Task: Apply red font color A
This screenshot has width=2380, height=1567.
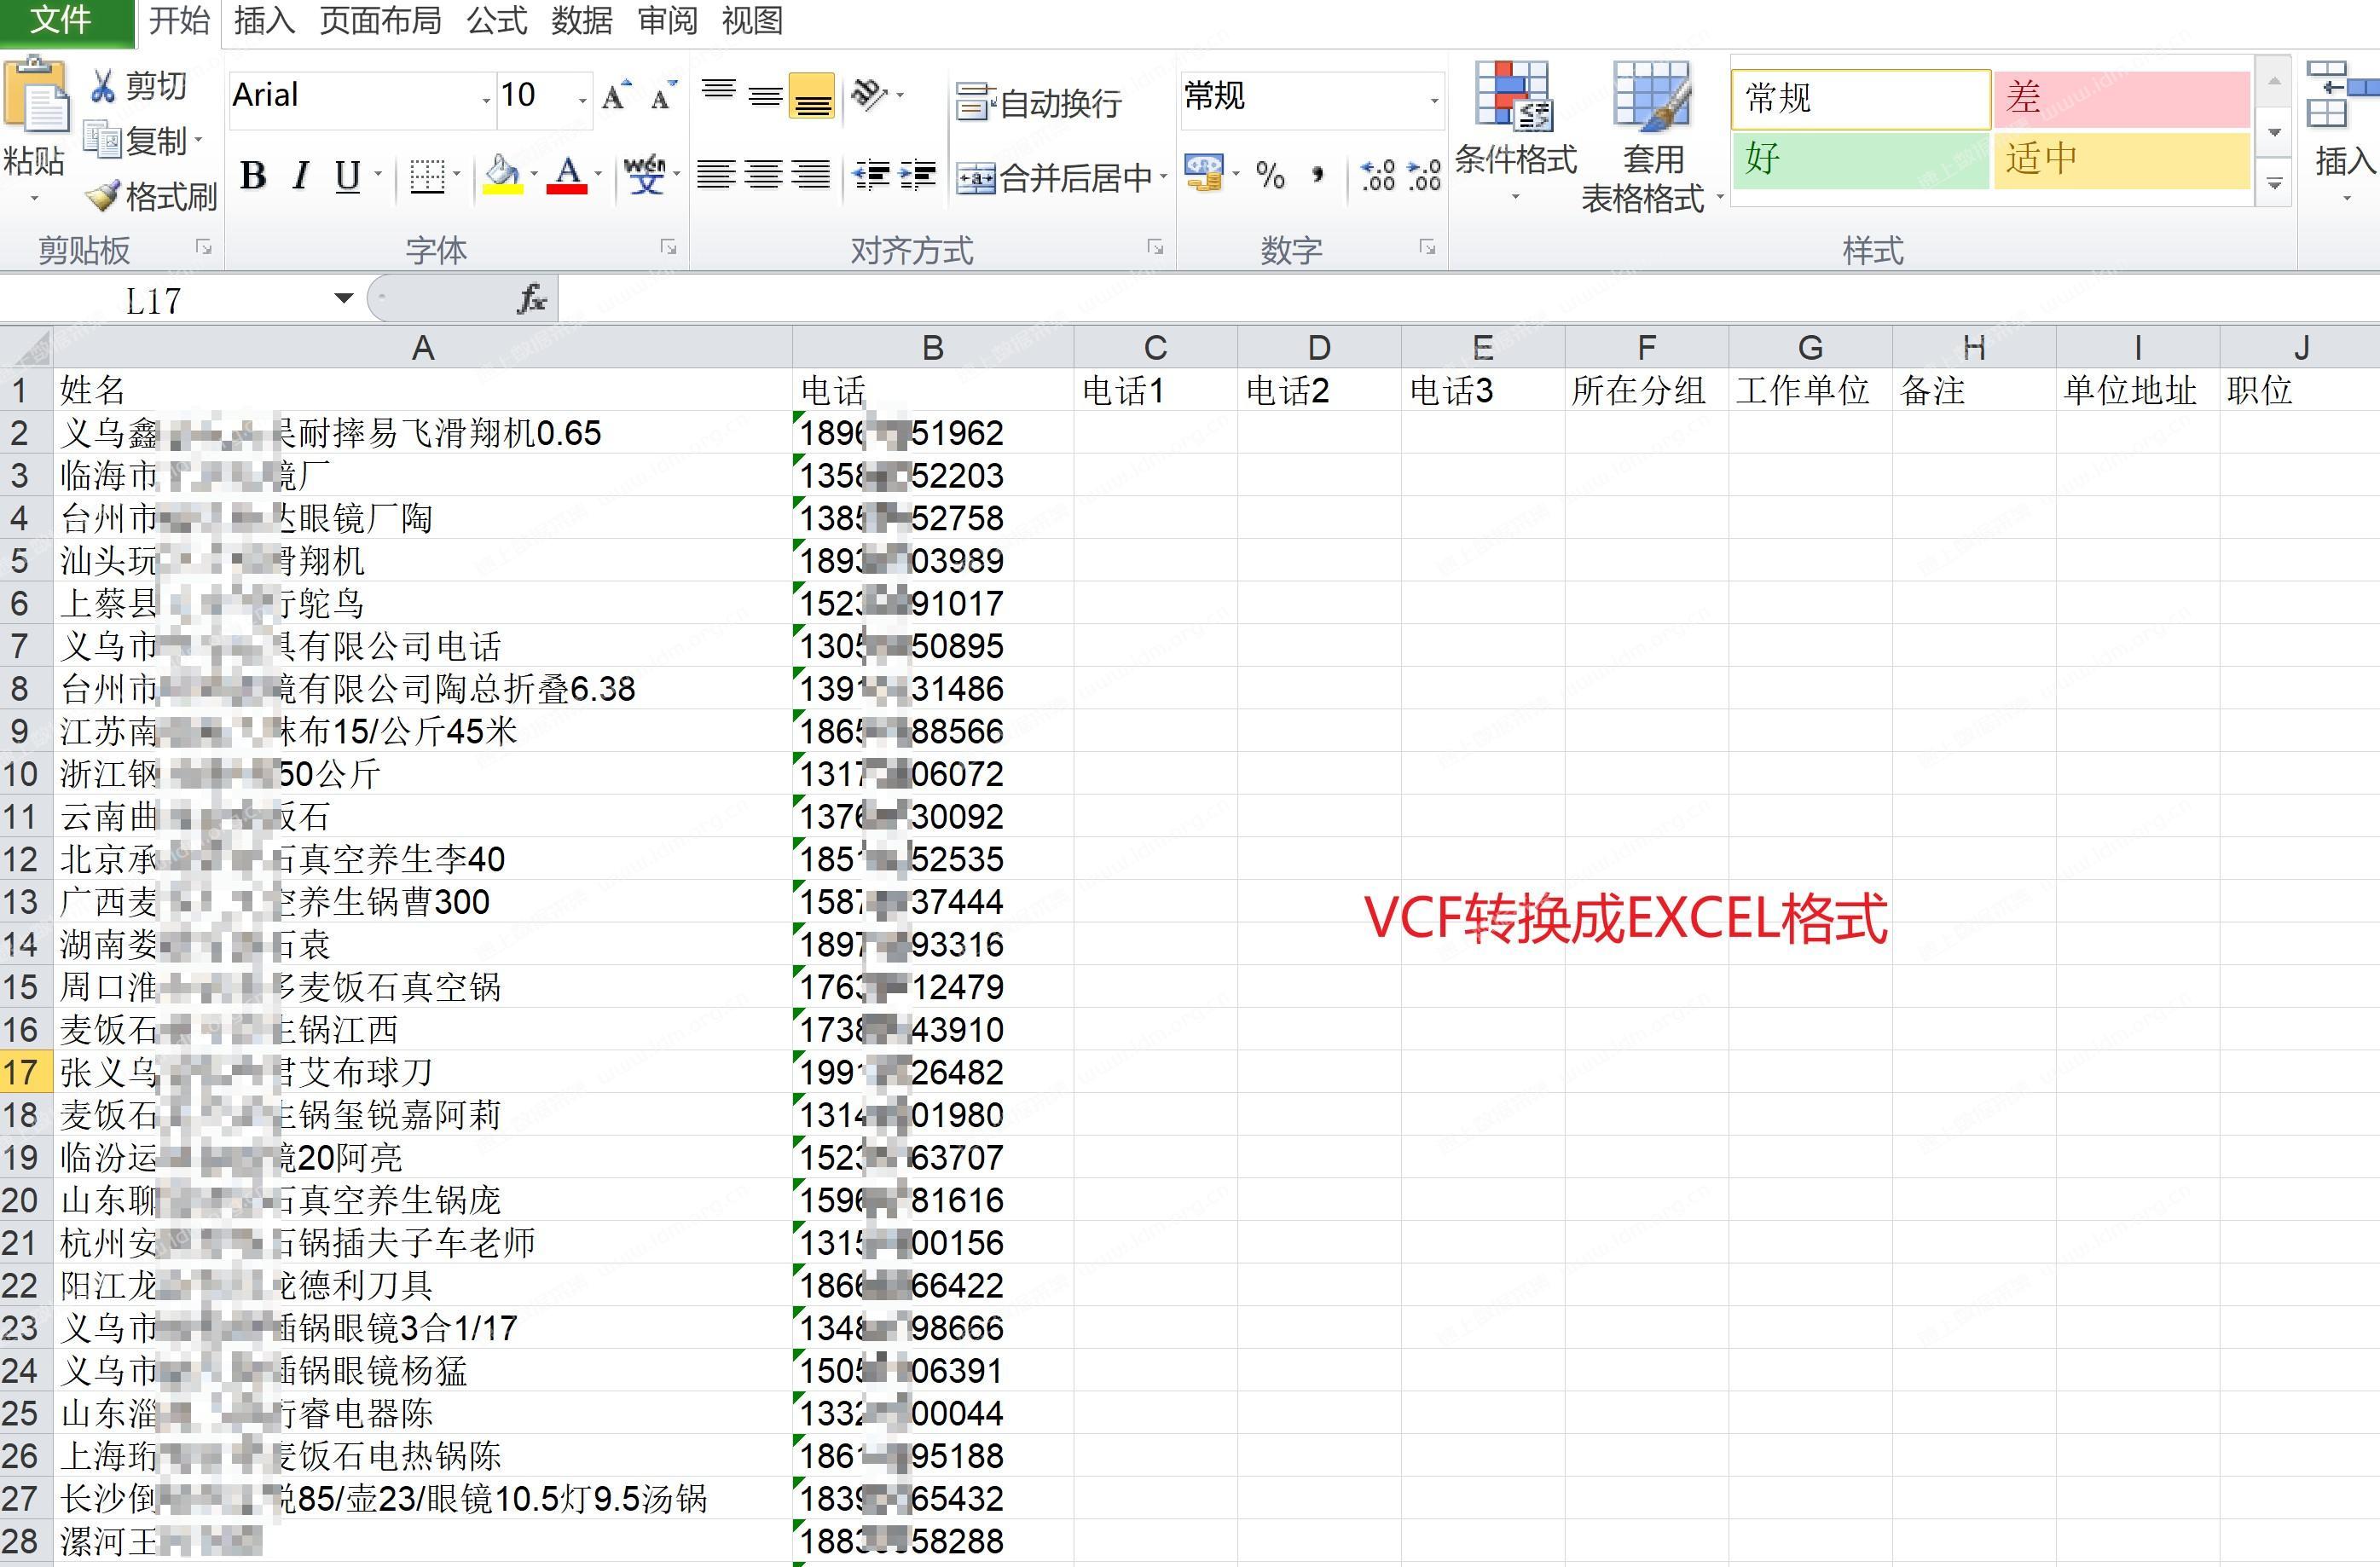Action: coord(568,175)
